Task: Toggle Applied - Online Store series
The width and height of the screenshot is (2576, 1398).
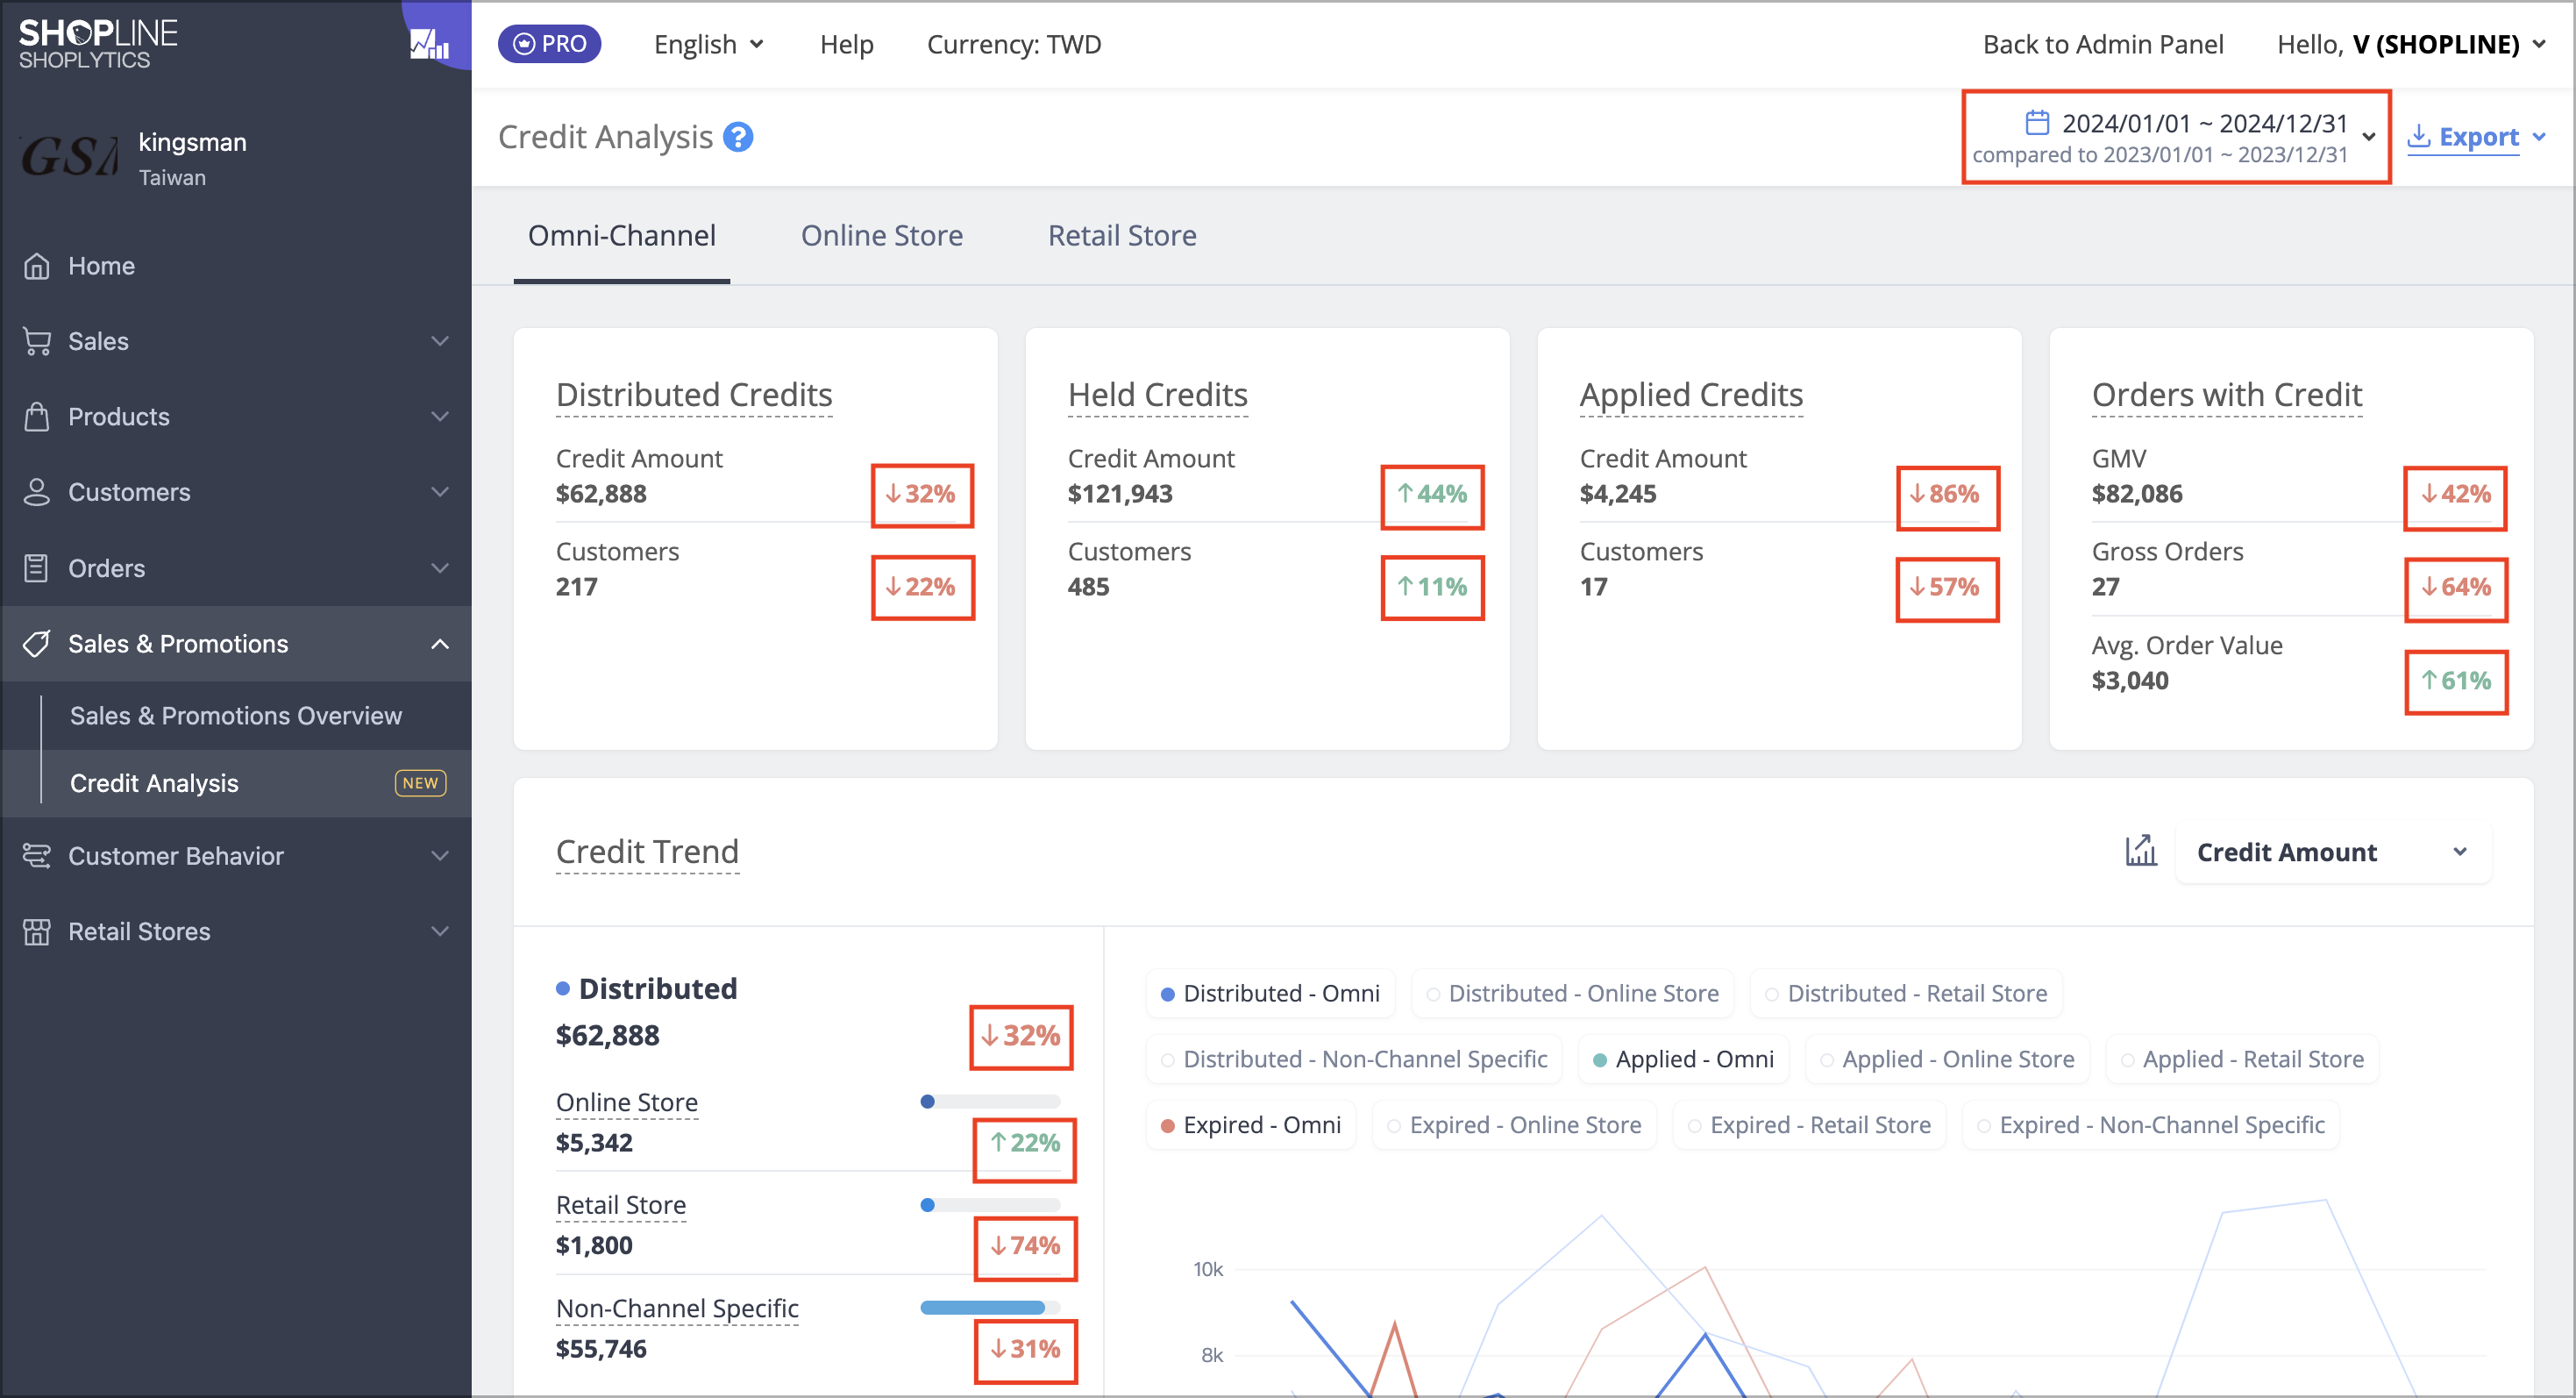Action: click(x=1948, y=1059)
